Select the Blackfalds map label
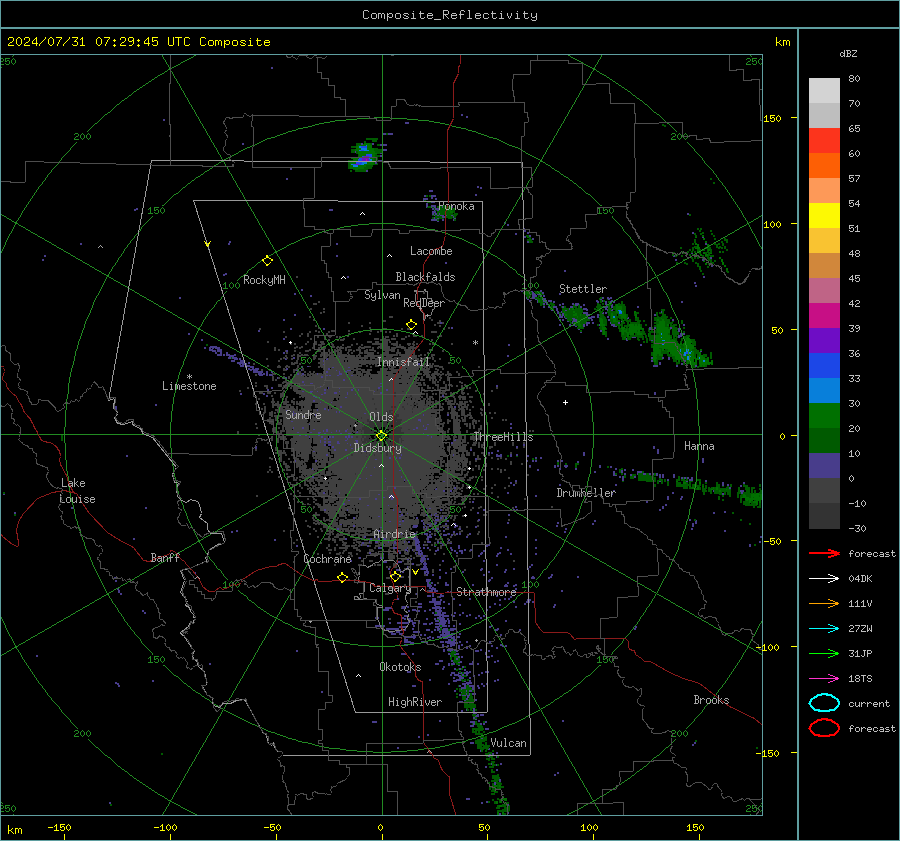The height and width of the screenshot is (841, 900). click(x=425, y=277)
